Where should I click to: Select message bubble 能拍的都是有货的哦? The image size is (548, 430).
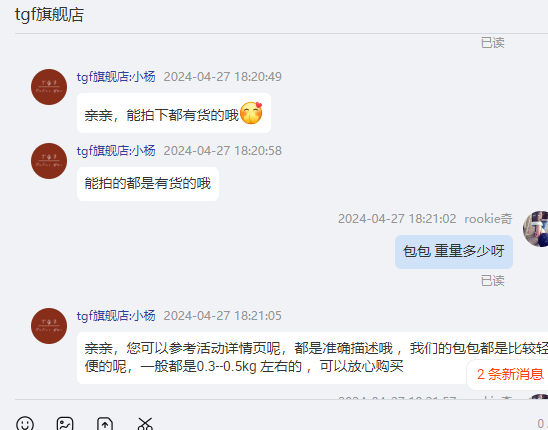148,184
